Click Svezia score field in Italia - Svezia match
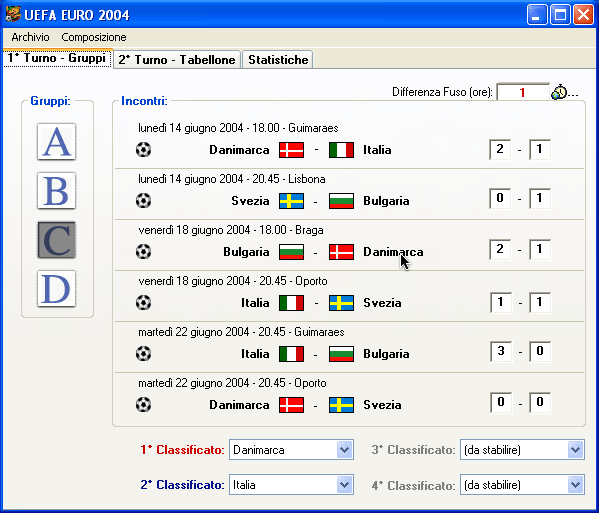The image size is (599, 513). click(540, 303)
